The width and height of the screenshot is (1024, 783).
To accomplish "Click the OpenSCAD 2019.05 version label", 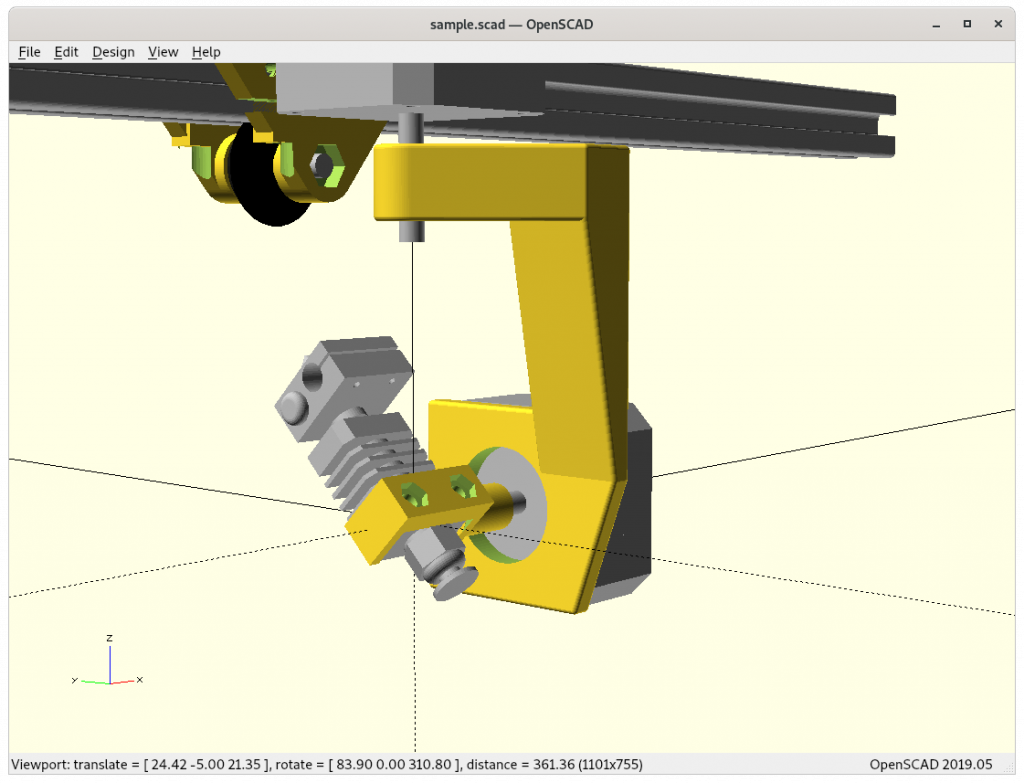I will point(931,765).
